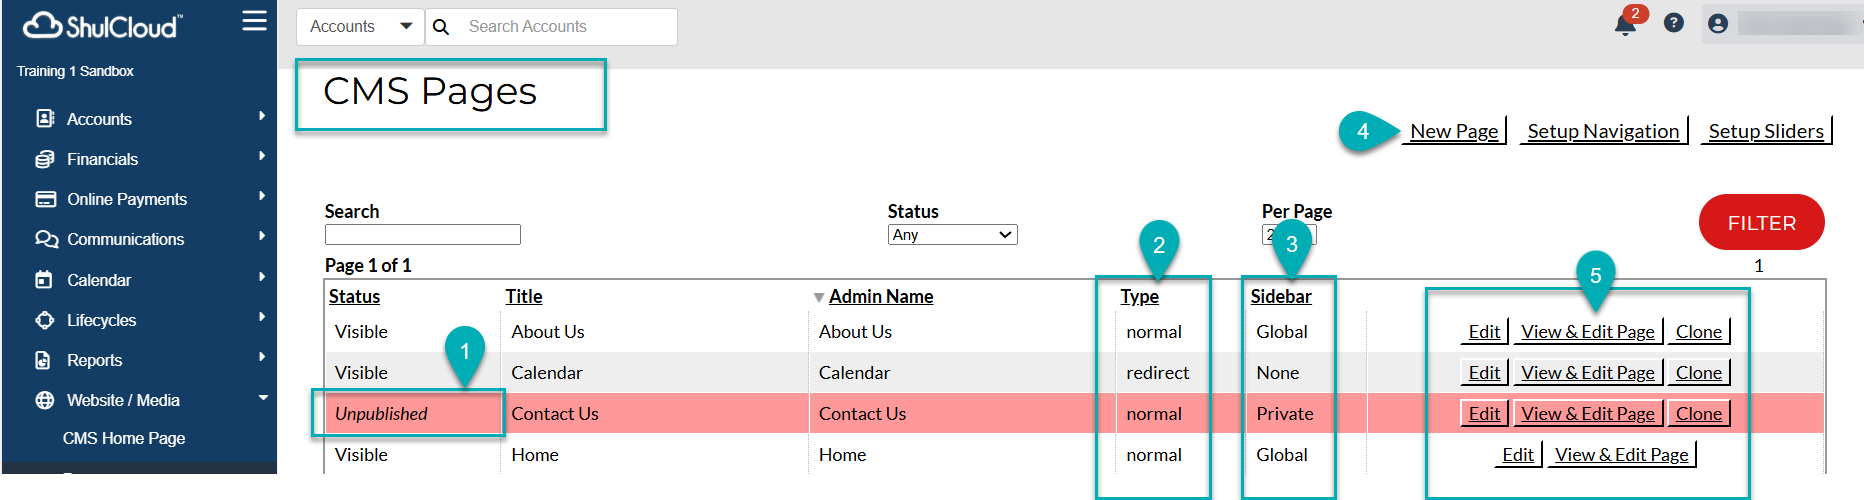The image size is (1864, 500).
Task: Expand the Financials submenu arrow
Action: [262, 156]
